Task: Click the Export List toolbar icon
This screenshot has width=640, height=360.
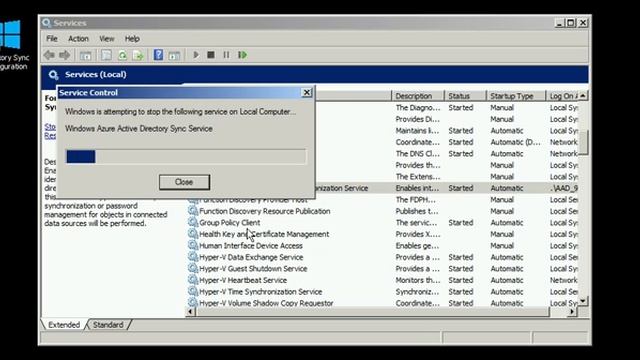Action: coord(138,55)
